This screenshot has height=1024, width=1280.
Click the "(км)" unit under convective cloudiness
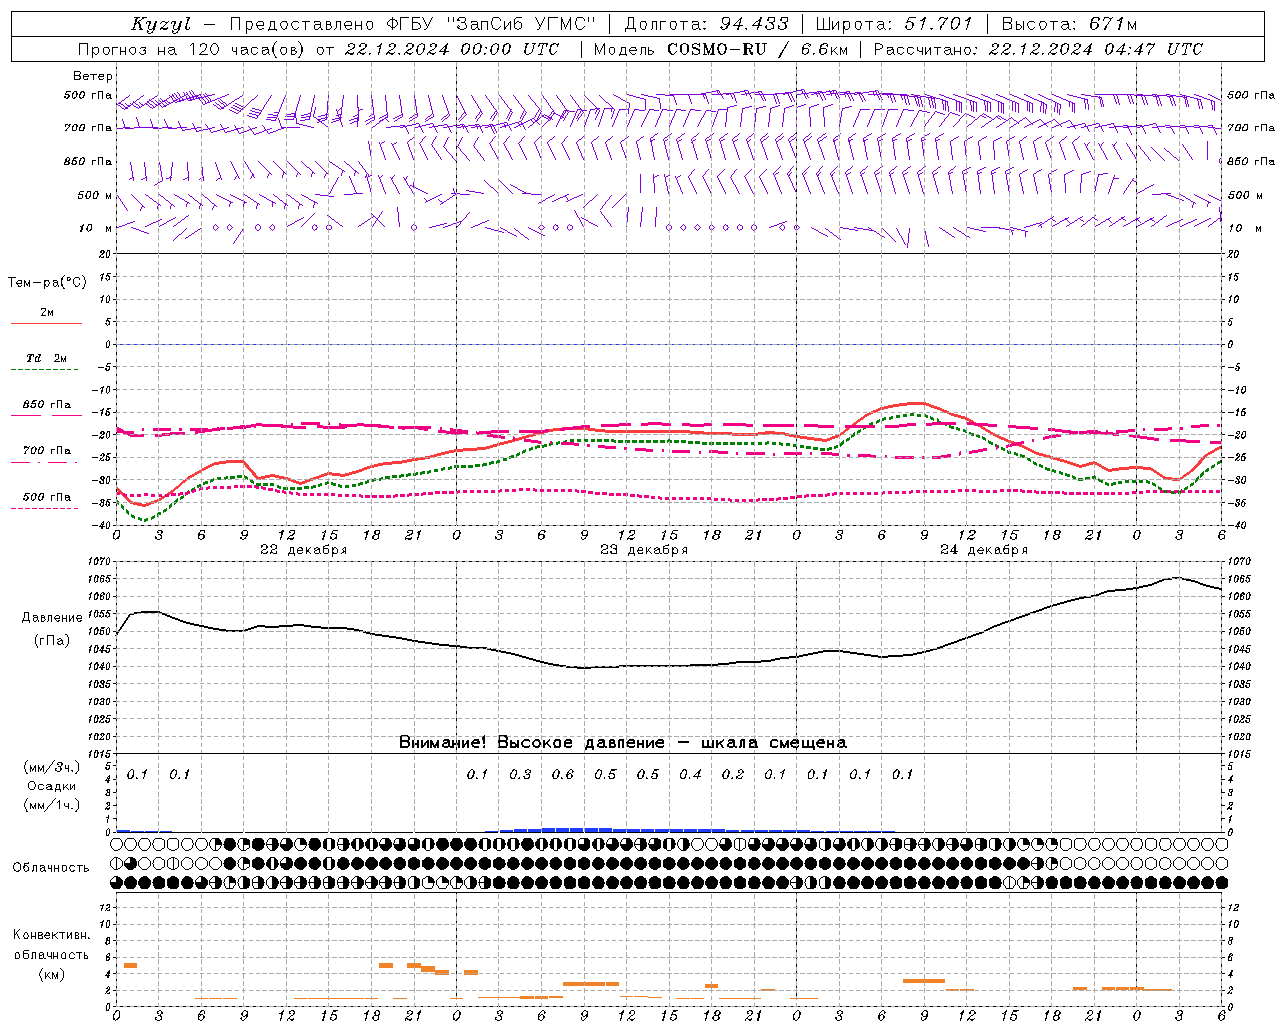52,974
